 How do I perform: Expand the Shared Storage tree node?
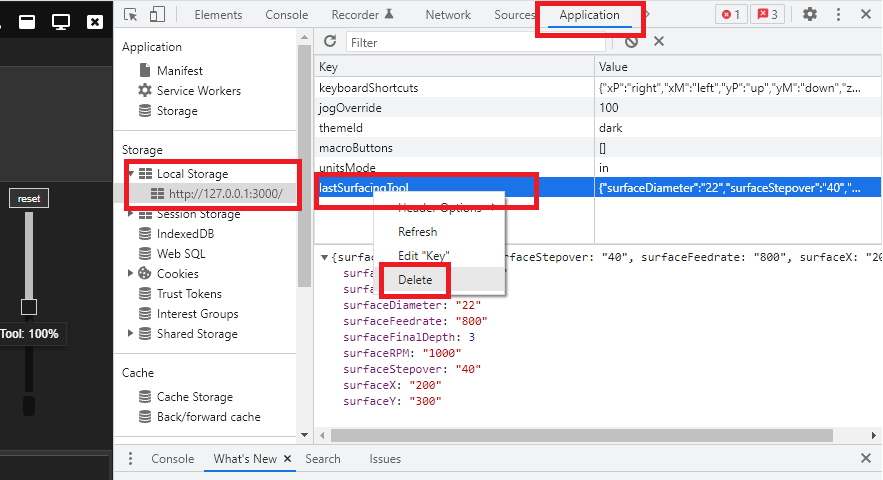coord(131,334)
